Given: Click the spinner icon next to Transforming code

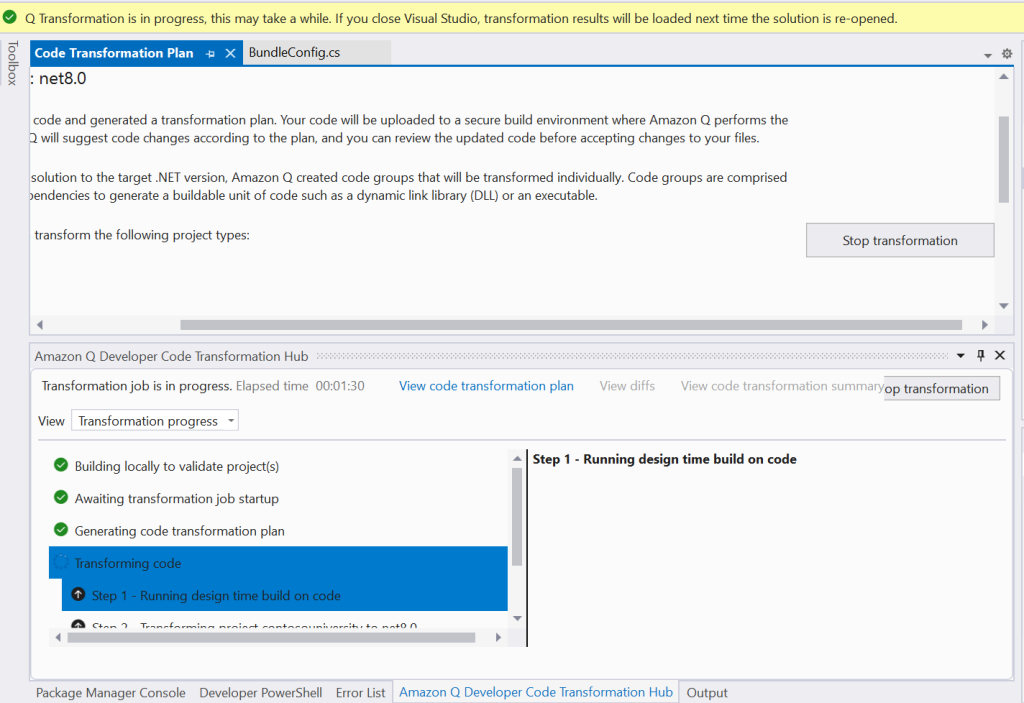Looking at the screenshot, I should (60, 563).
